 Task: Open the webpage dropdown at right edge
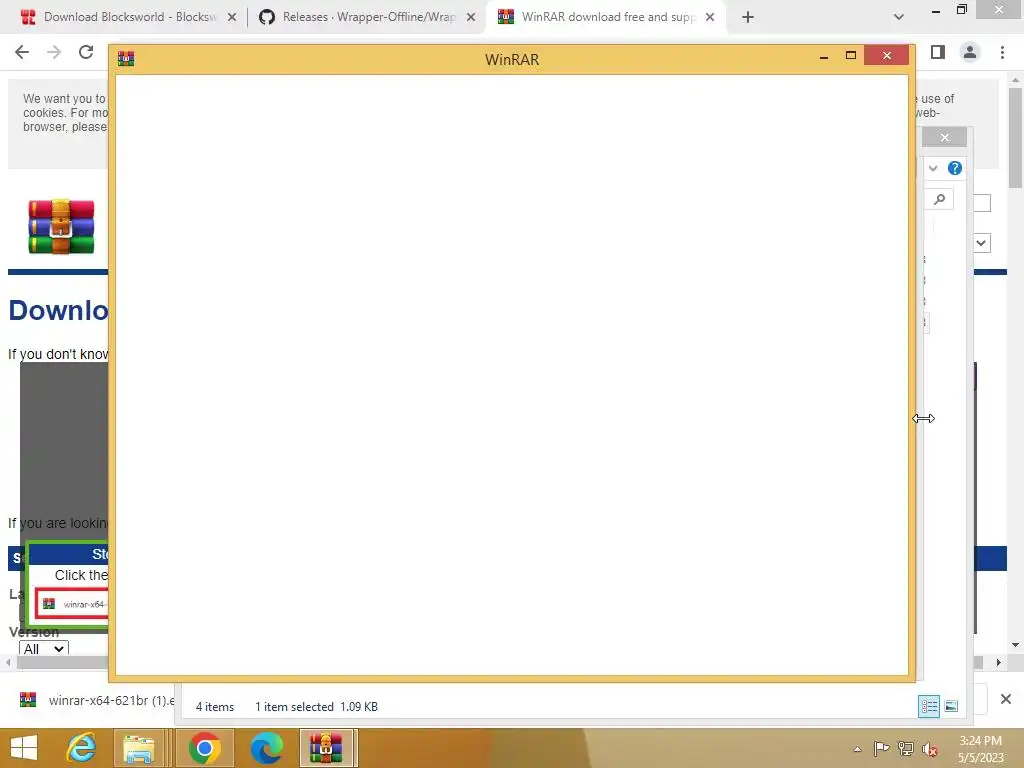click(x=982, y=243)
